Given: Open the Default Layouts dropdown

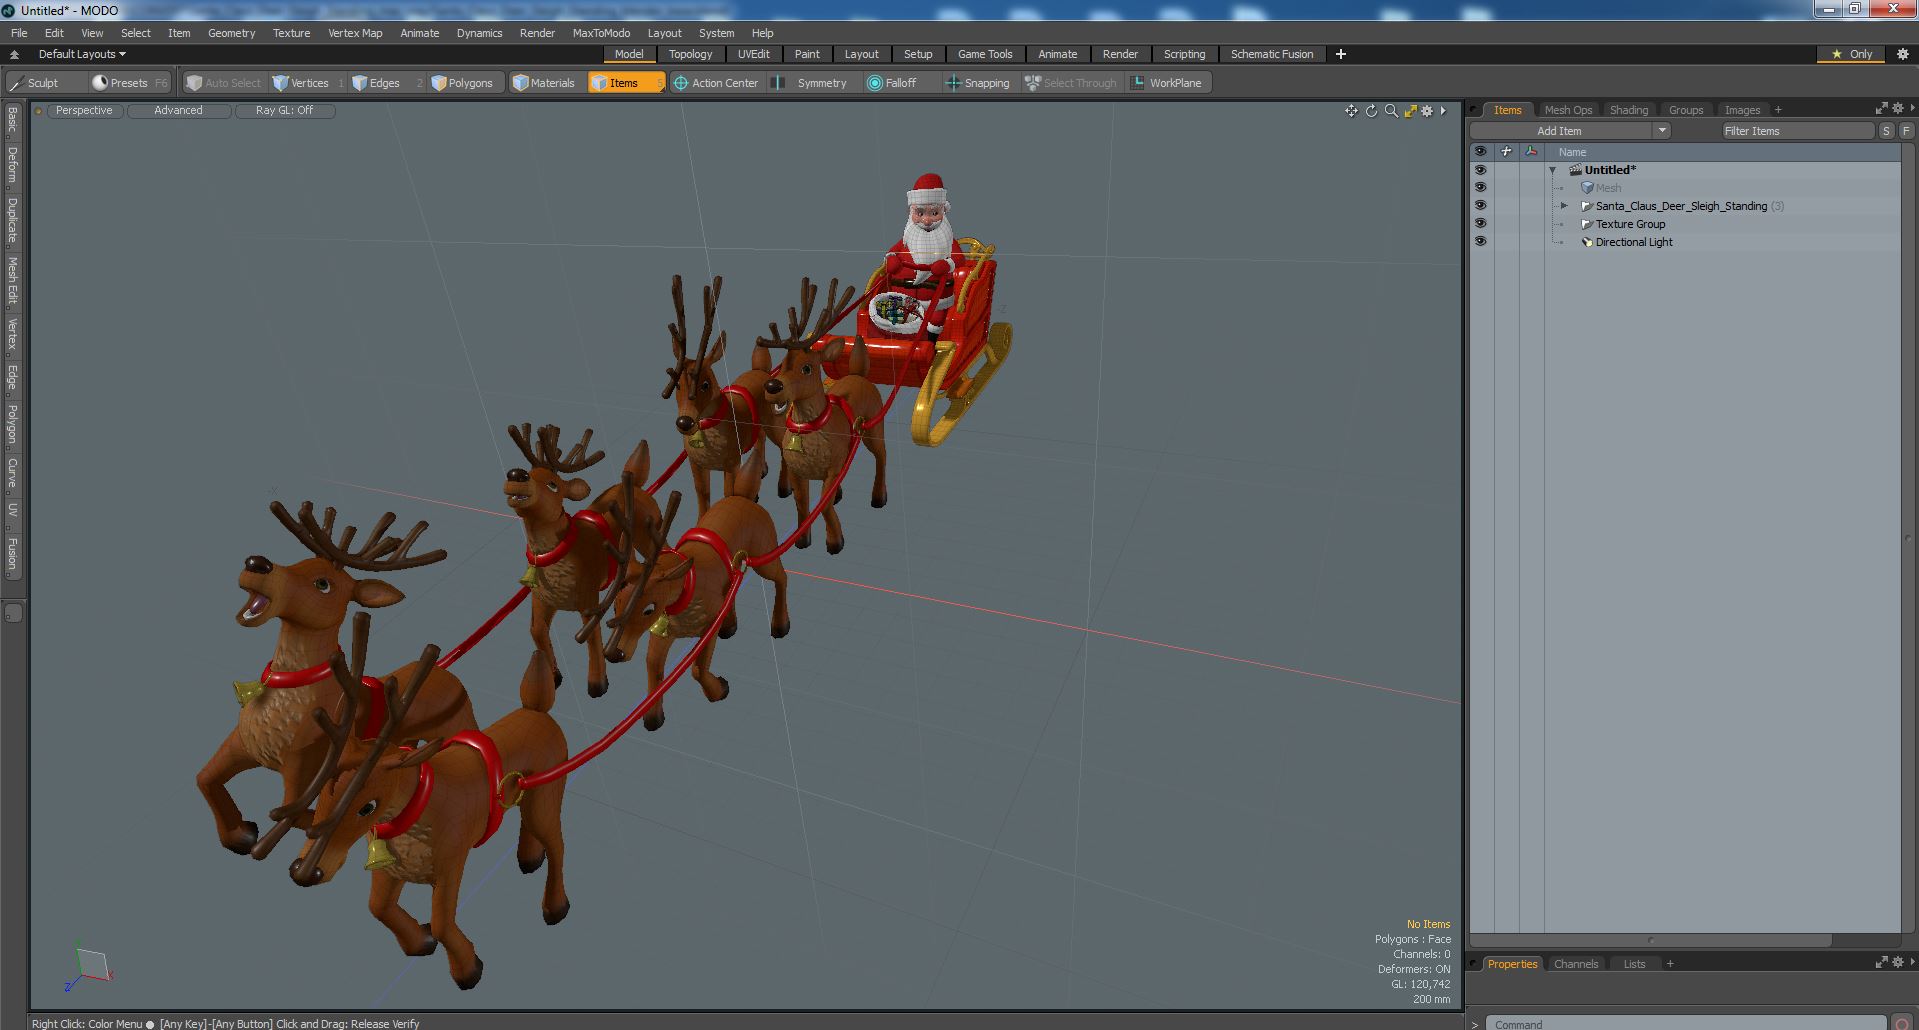Looking at the screenshot, I should click(82, 54).
